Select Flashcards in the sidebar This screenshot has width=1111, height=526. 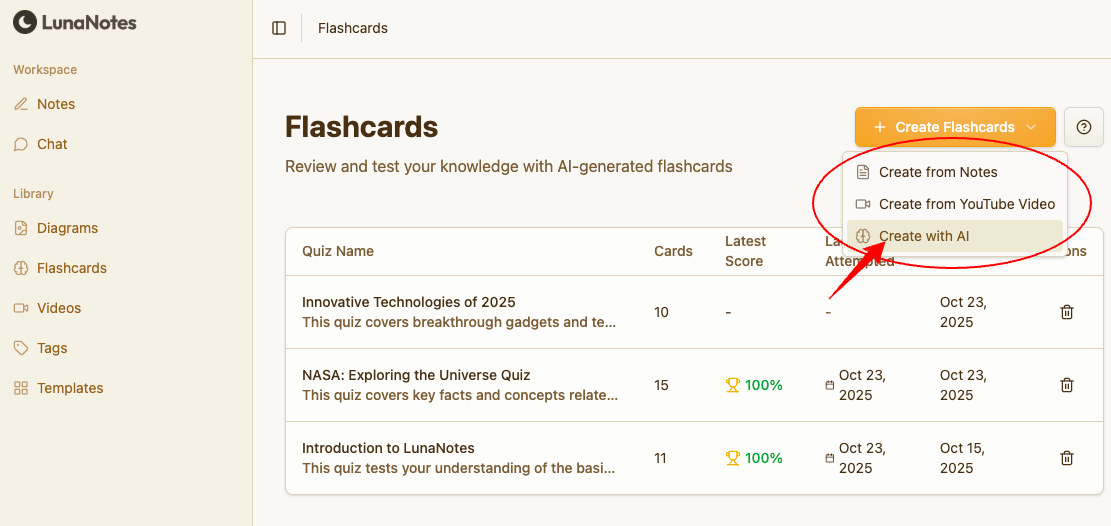(x=71, y=268)
